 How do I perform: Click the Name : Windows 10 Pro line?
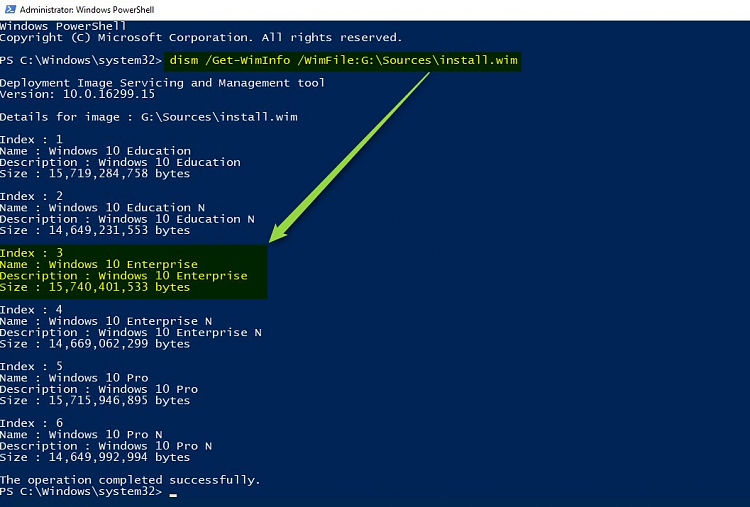point(74,377)
